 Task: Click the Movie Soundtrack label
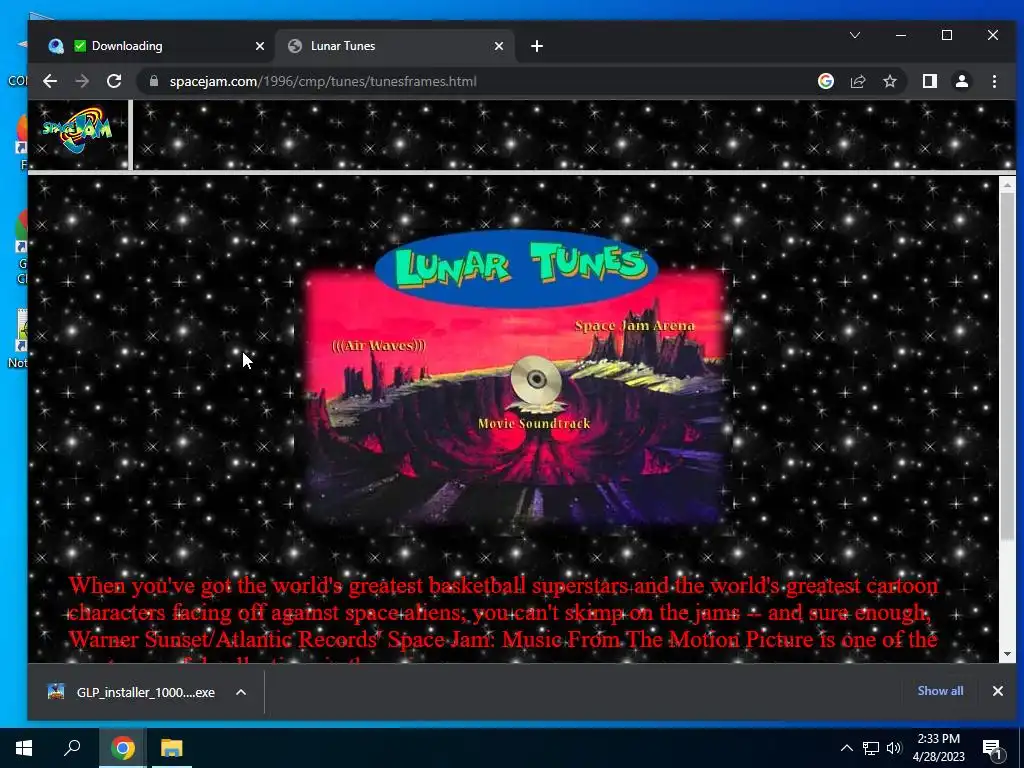tap(534, 423)
